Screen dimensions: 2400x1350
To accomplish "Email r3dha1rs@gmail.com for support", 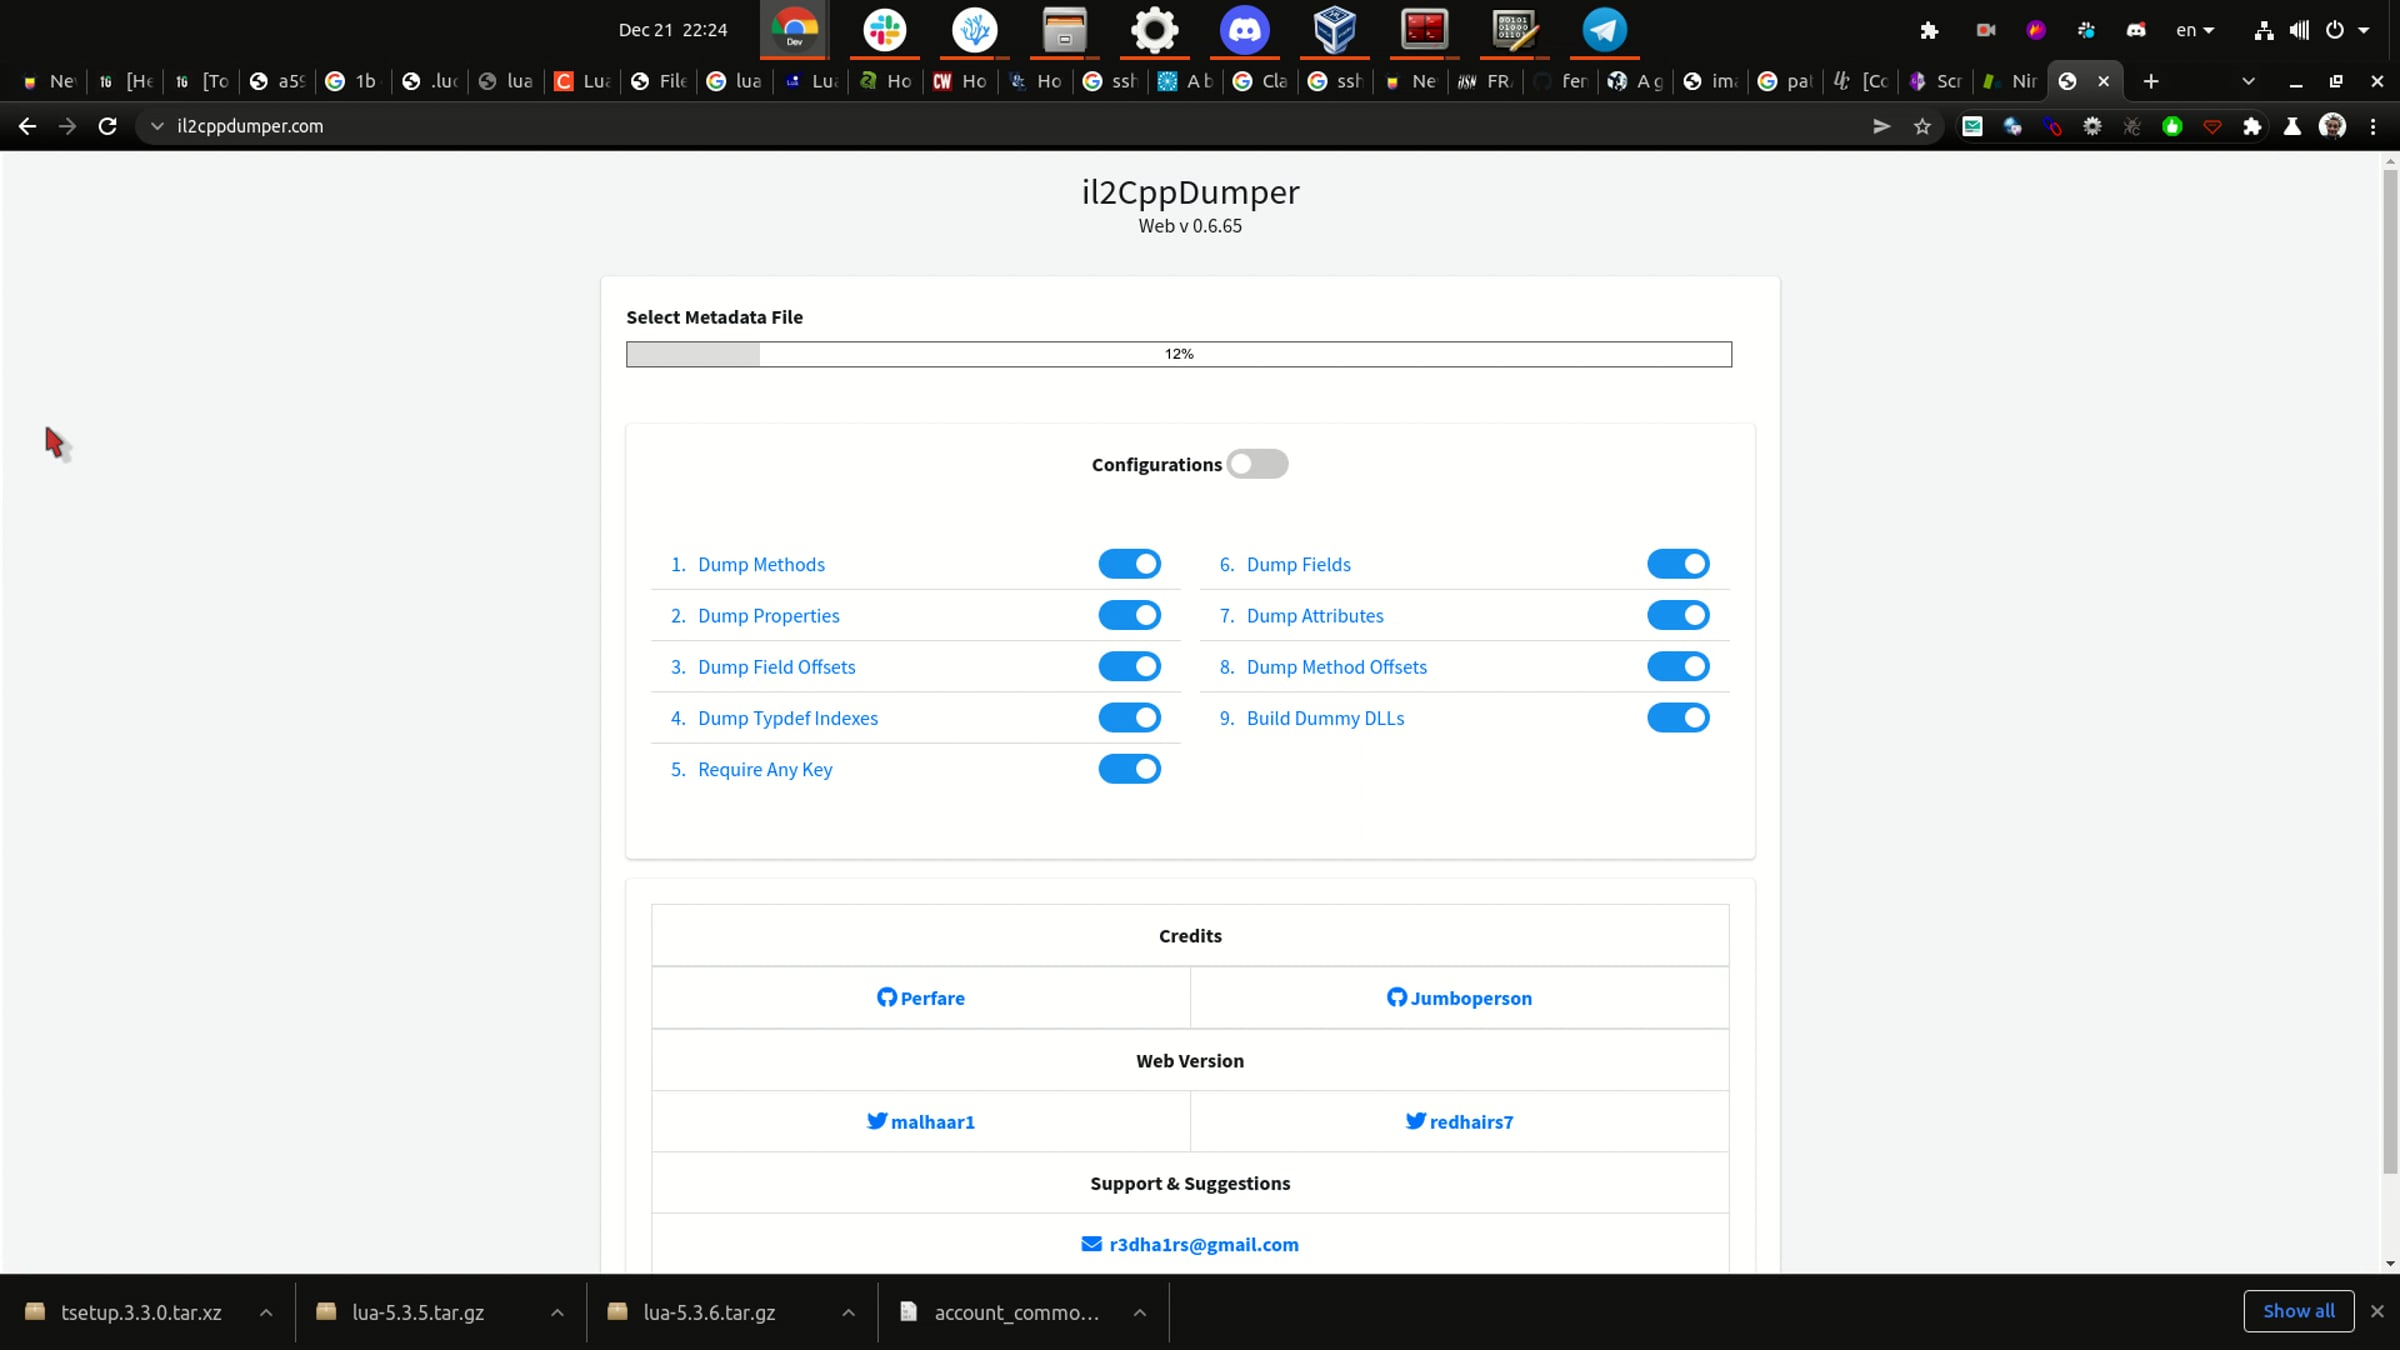I will 1190,1245.
